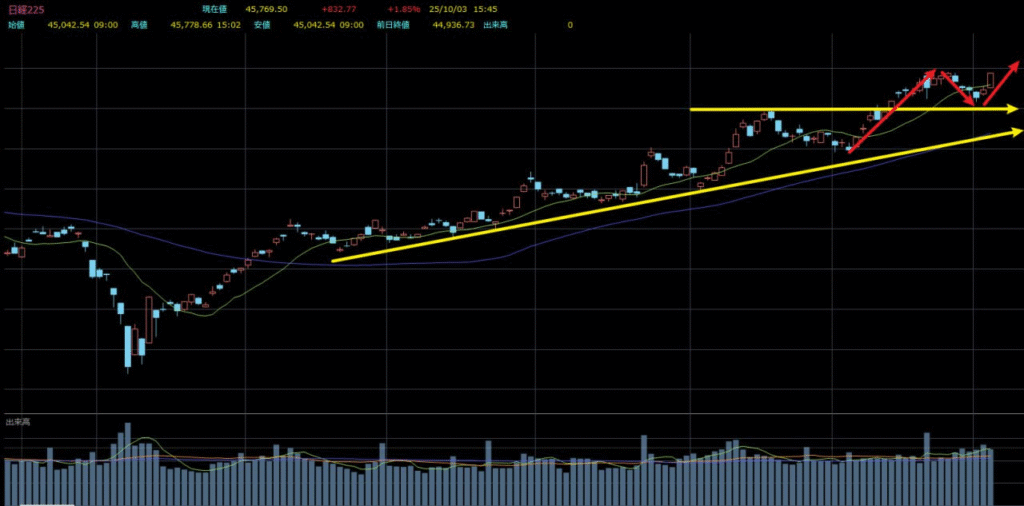Click the horizontal yellow line's arrowhead
Screen dimensions: 1024x506
click(x=1013, y=108)
